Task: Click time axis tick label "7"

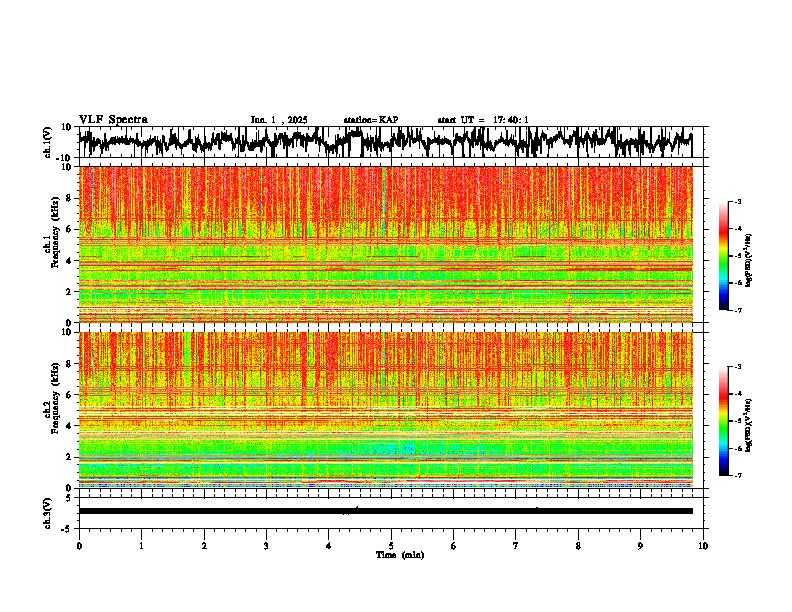Action: click(516, 546)
